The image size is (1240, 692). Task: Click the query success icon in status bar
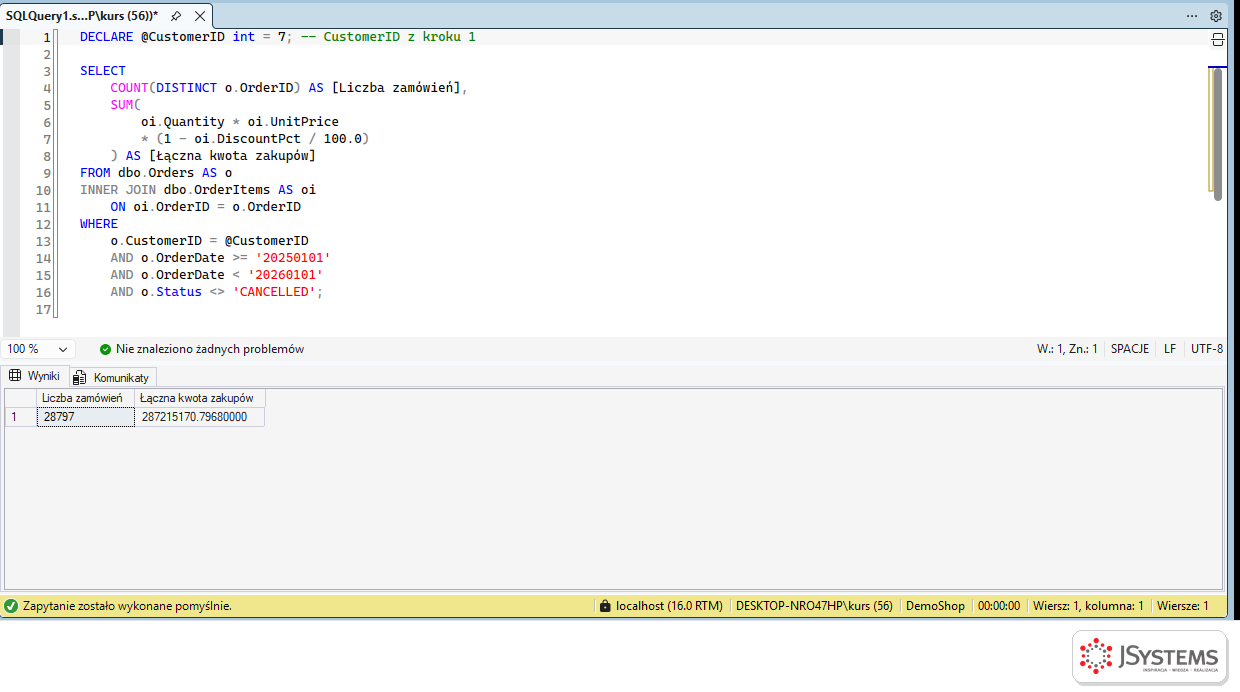11,606
